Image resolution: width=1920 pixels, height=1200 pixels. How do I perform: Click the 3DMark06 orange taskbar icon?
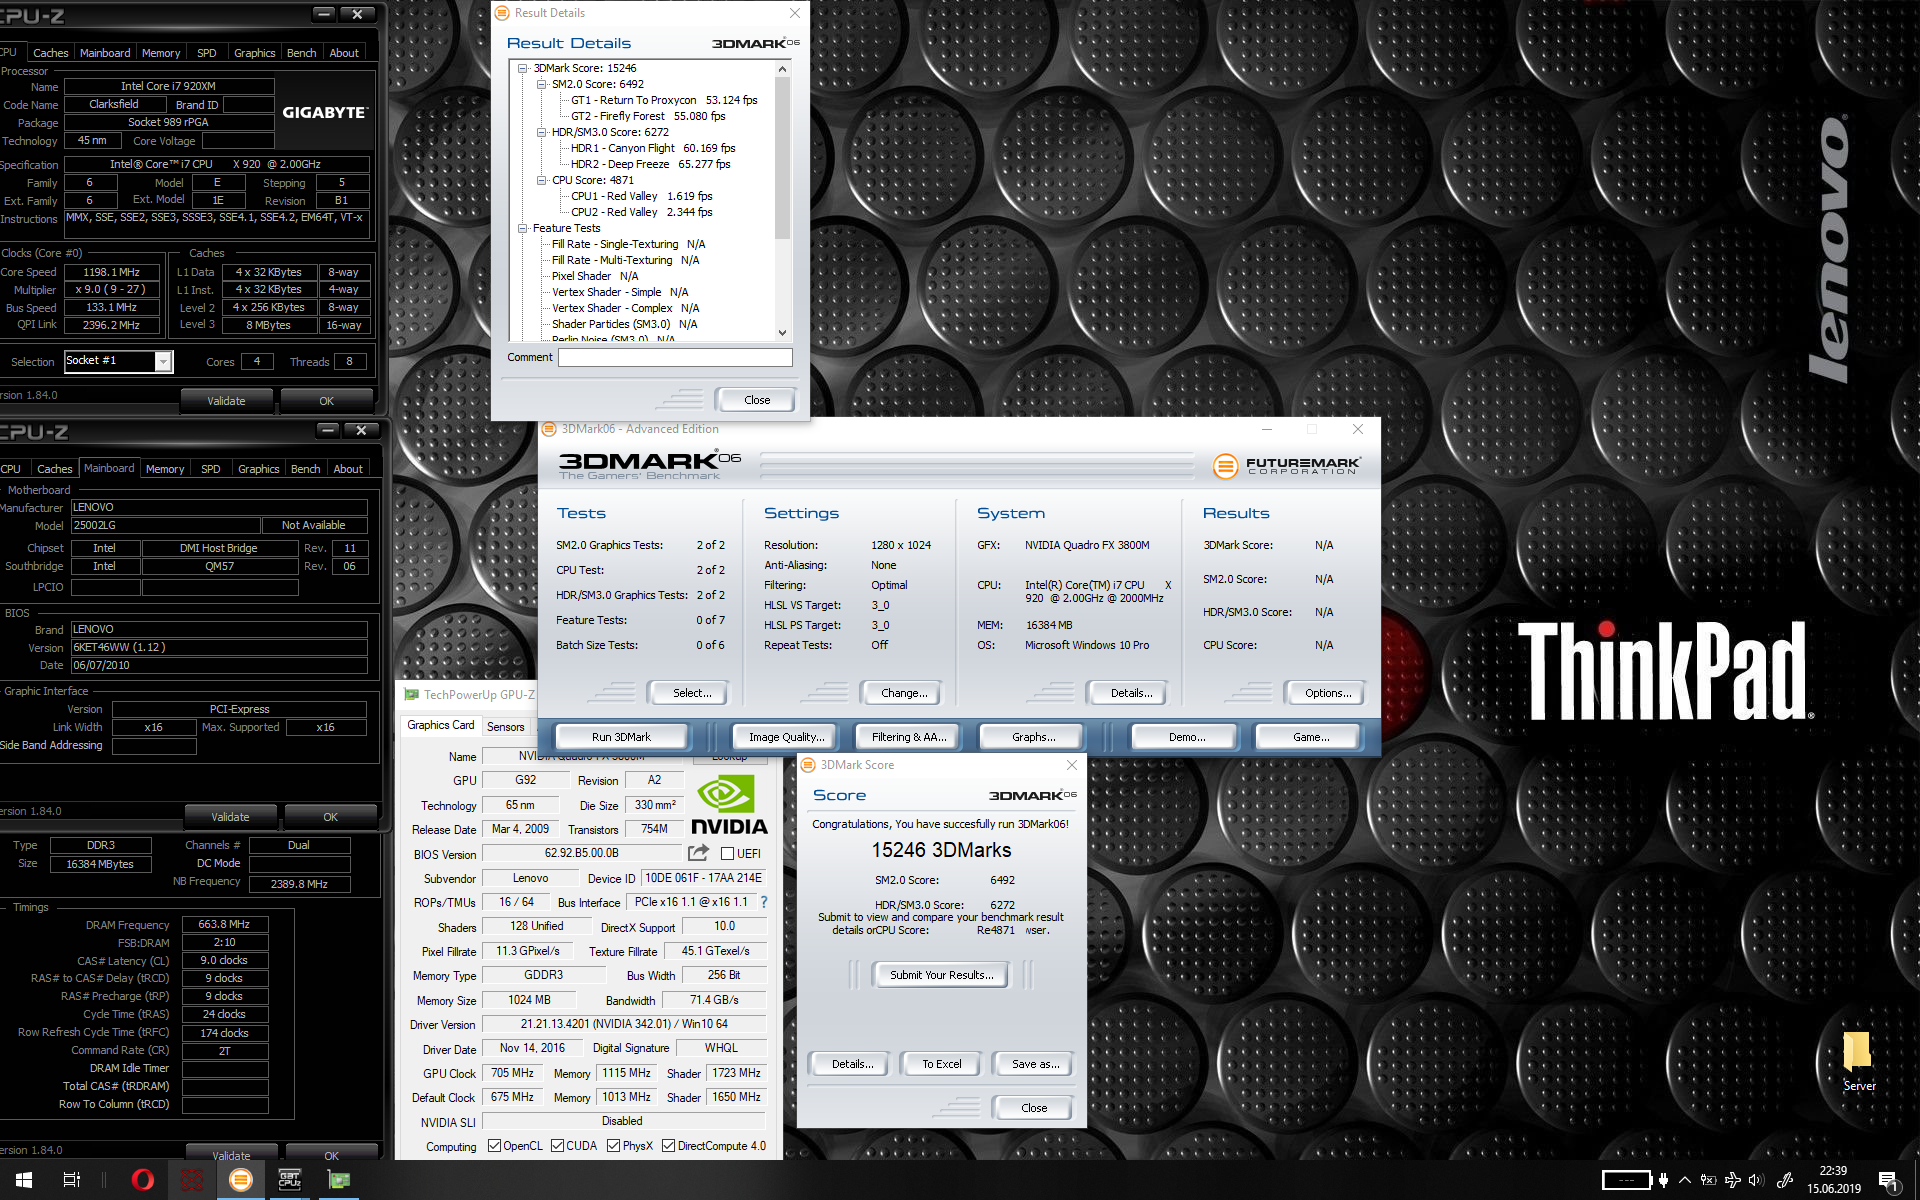point(241,1180)
